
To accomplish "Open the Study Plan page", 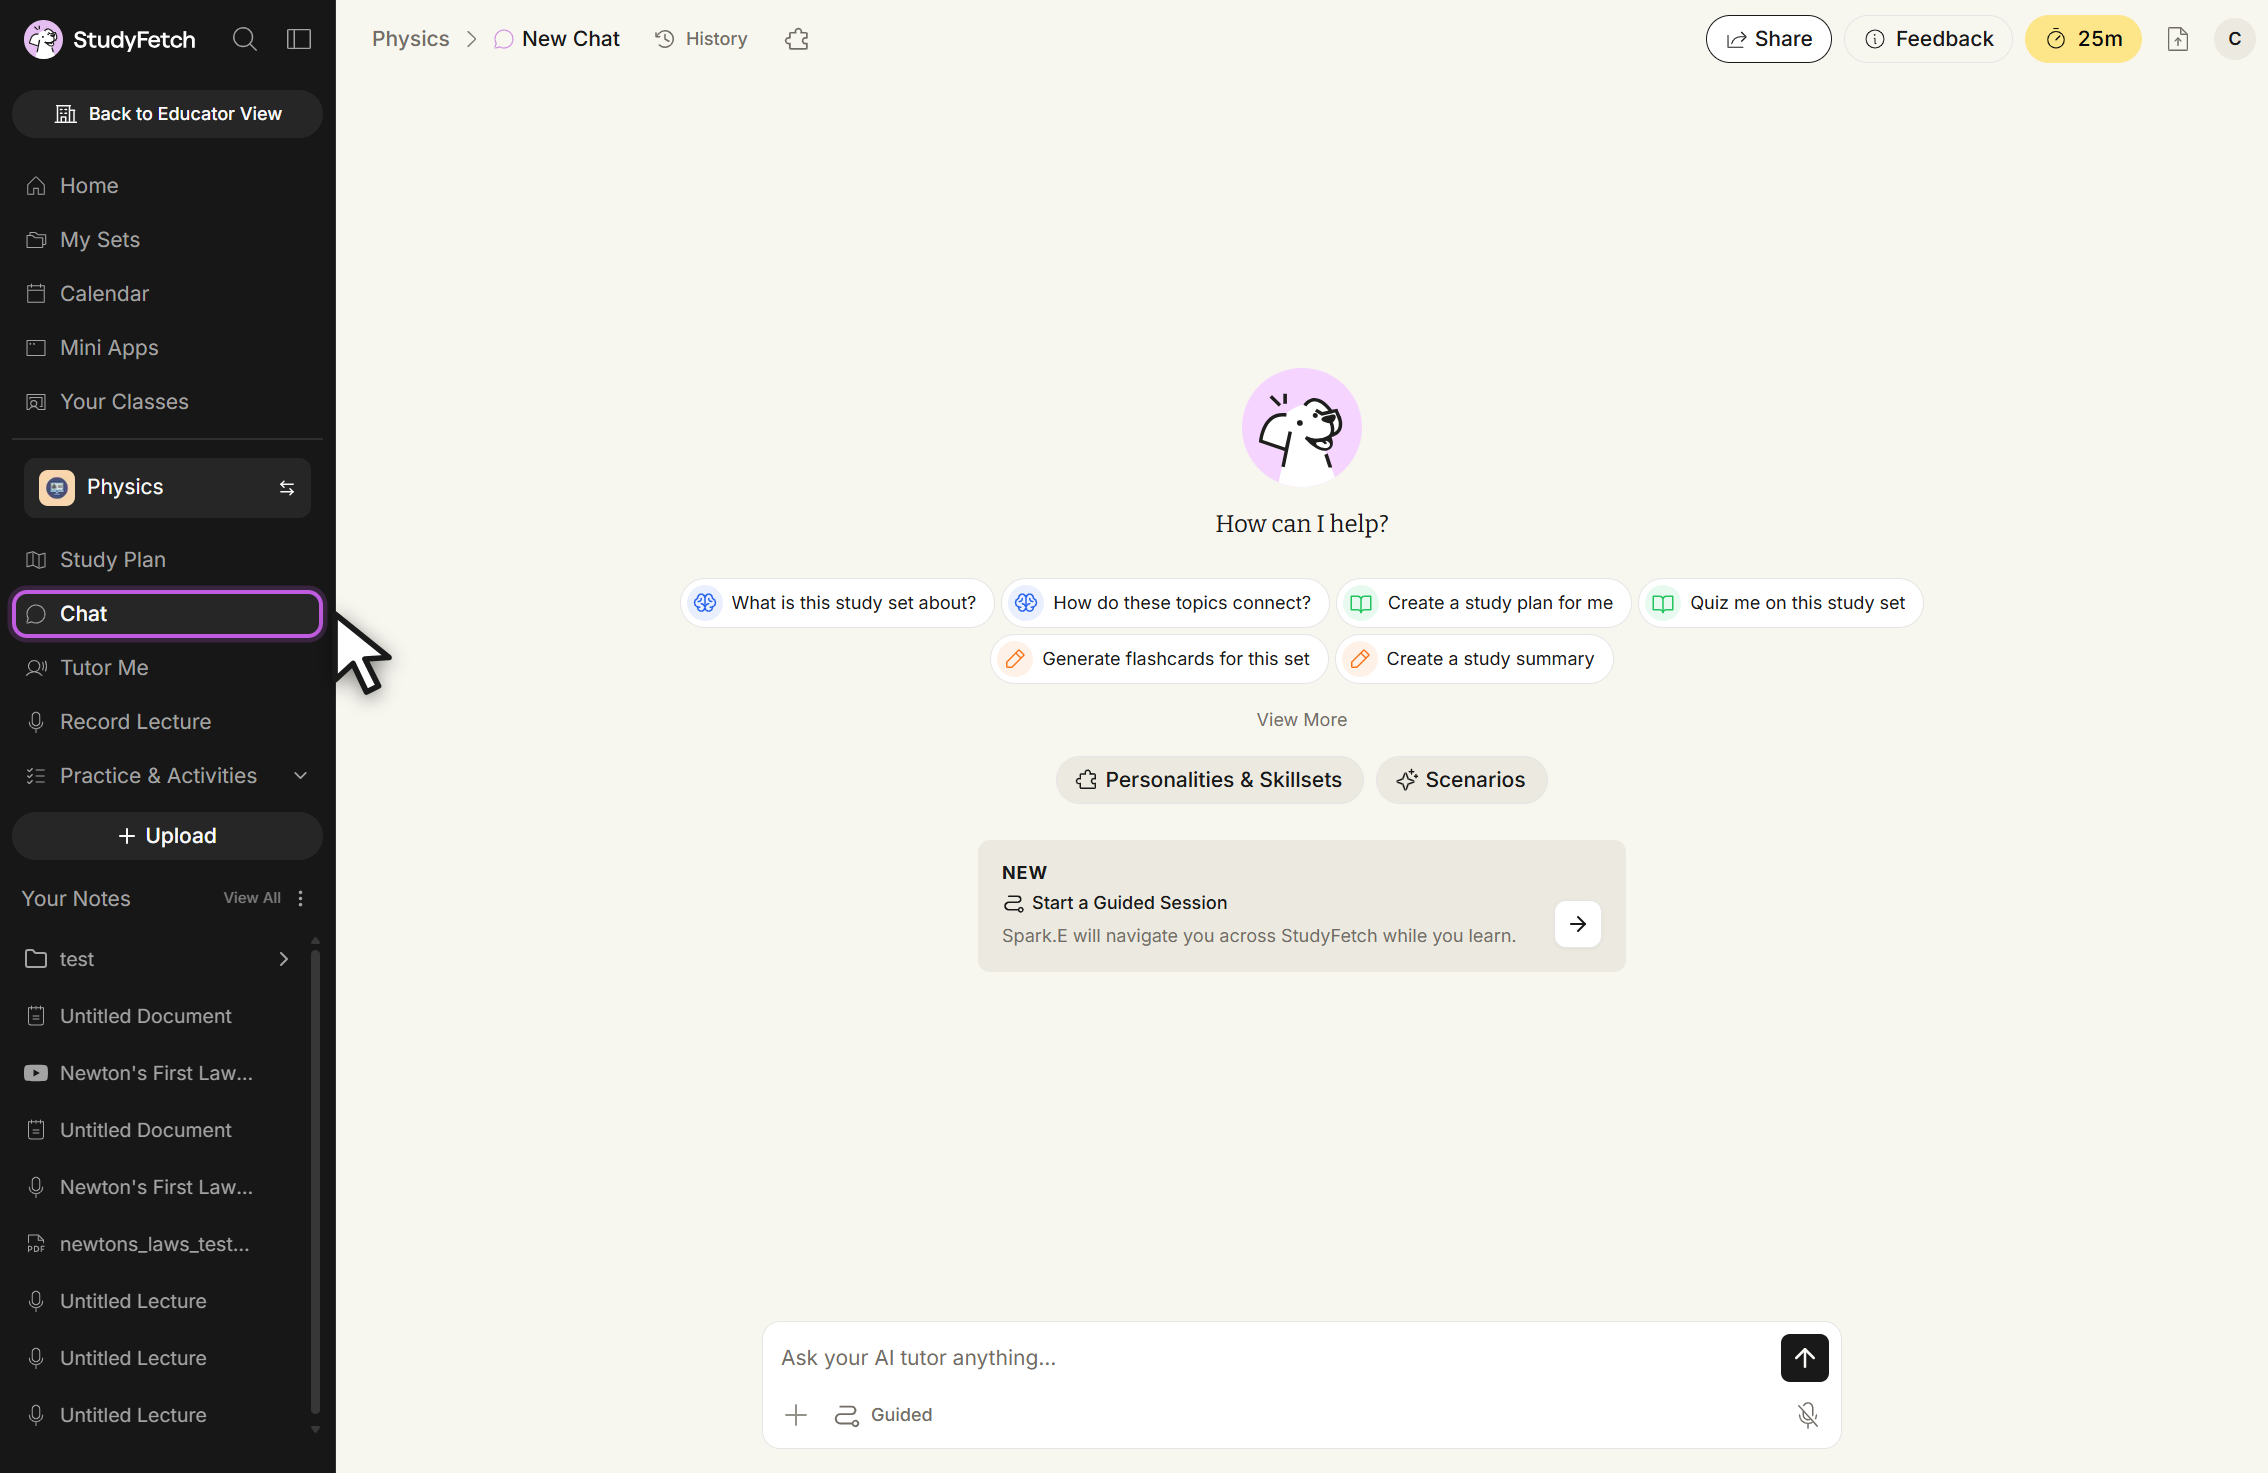I will coord(167,560).
